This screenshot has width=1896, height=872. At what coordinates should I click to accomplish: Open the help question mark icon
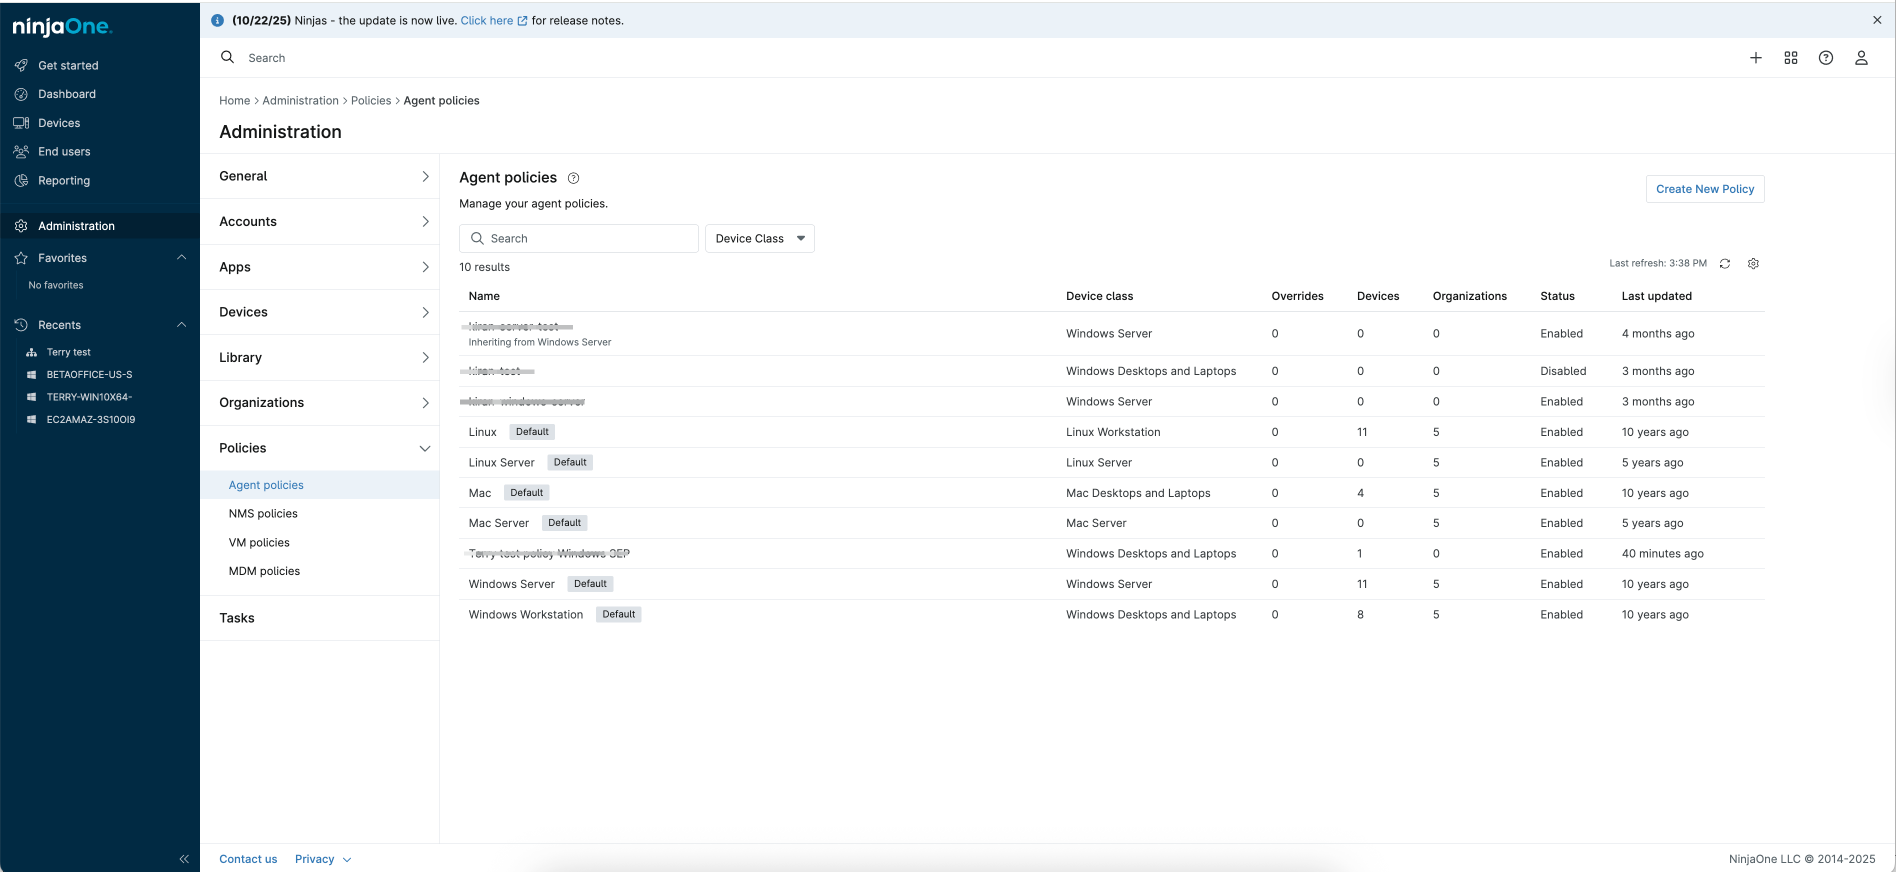pyautogui.click(x=1825, y=58)
